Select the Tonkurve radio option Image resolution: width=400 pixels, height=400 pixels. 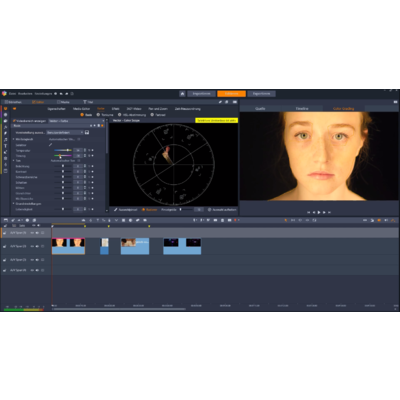pyautogui.click(x=98, y=115)
